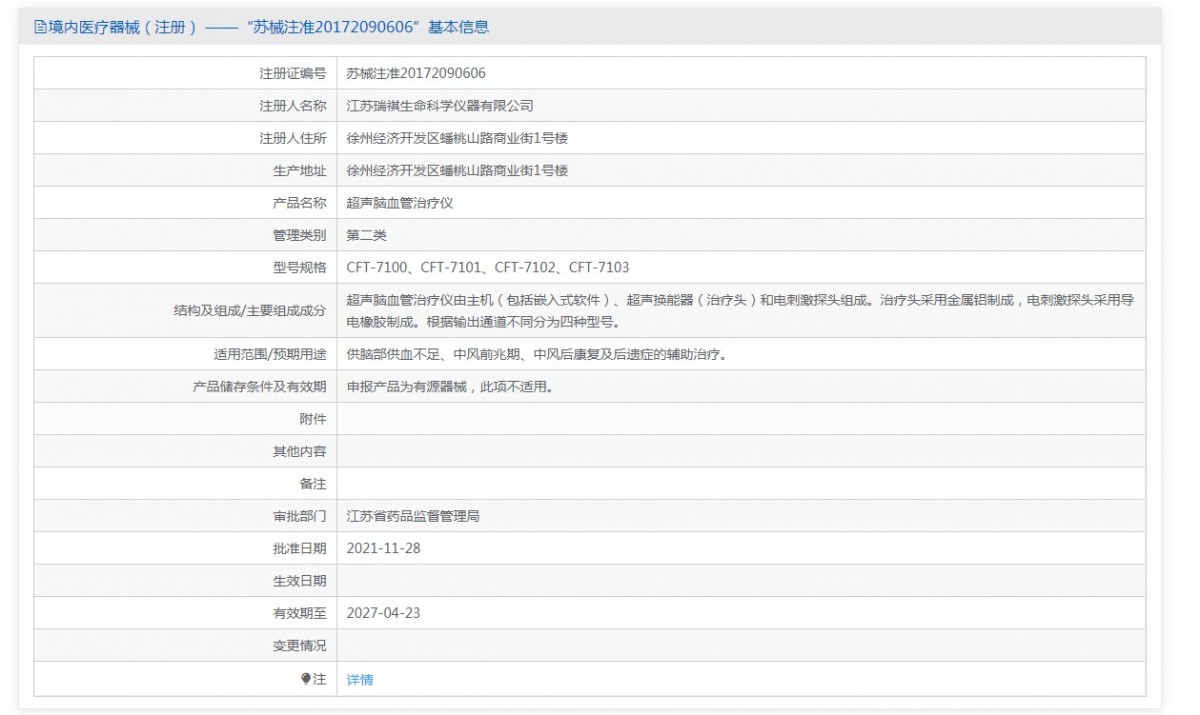Screen dimensions: 1200x715
Task: Click the model list starting with CFT-7100
Action: (487, 267)
